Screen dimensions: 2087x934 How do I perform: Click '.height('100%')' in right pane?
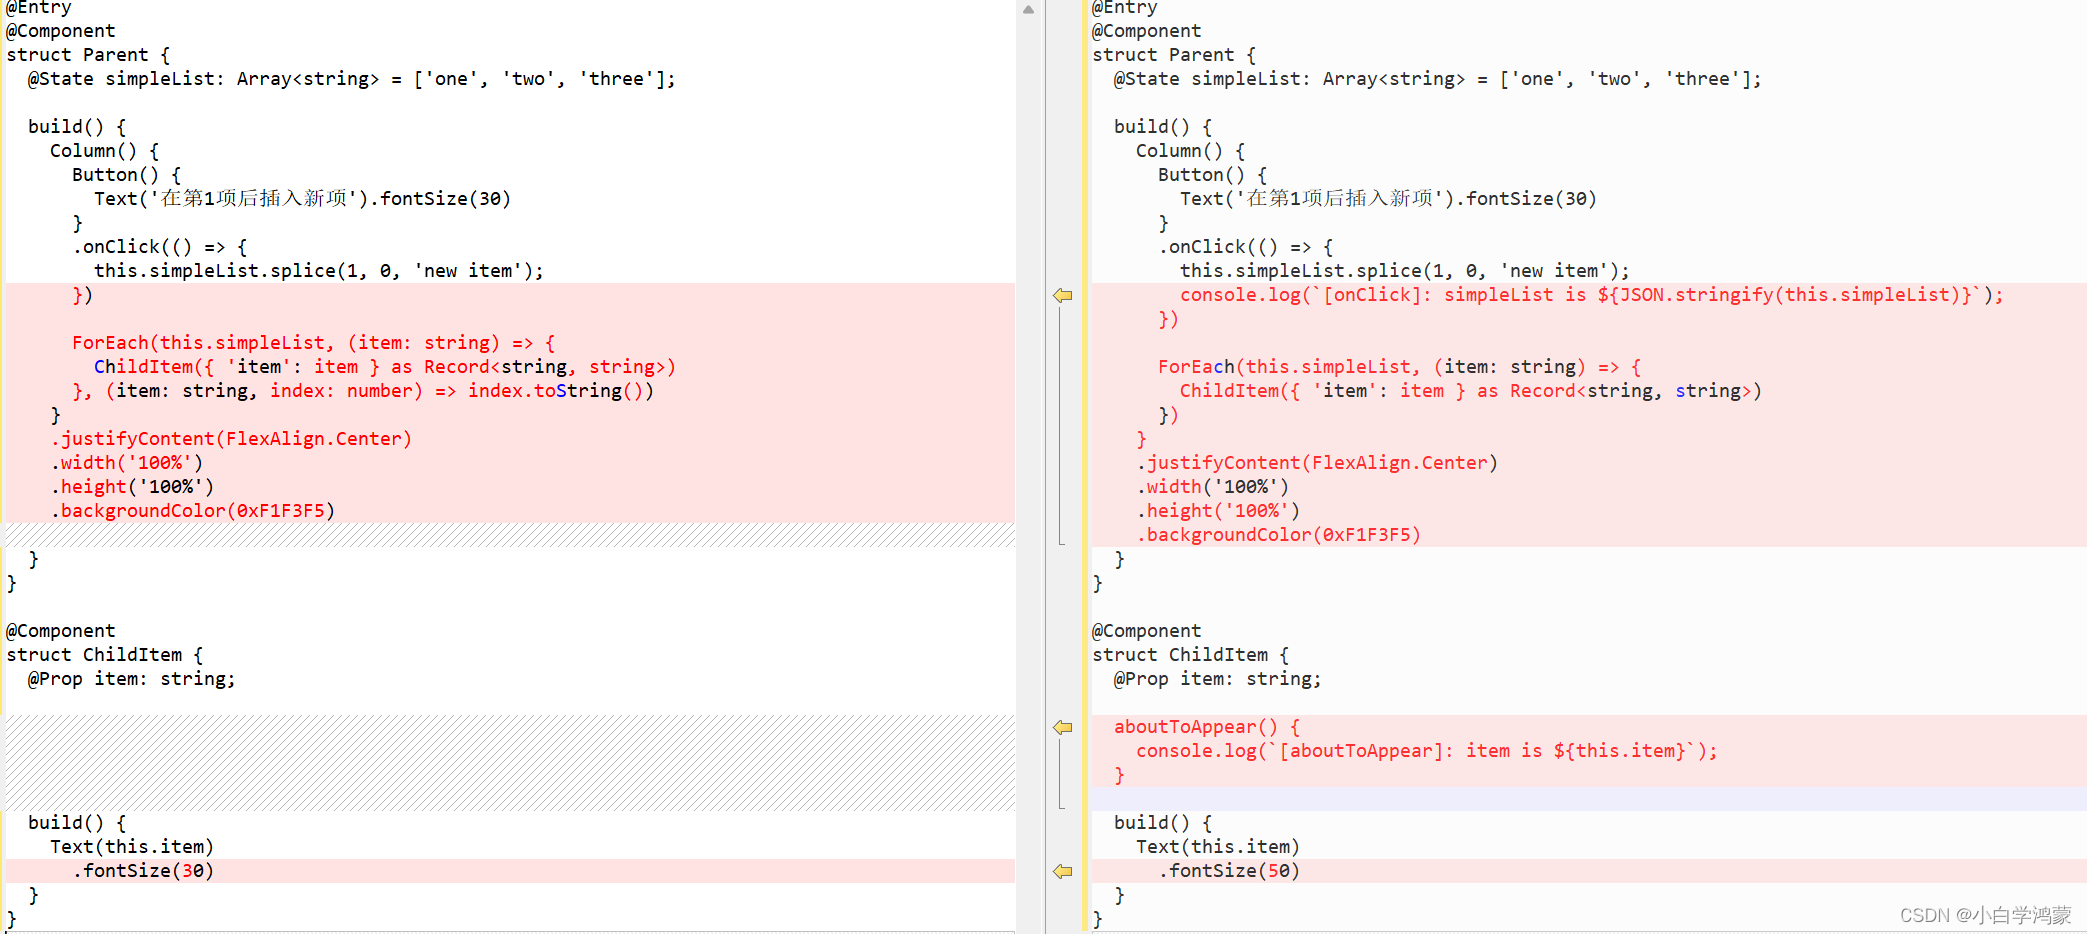pos(1219,511)
